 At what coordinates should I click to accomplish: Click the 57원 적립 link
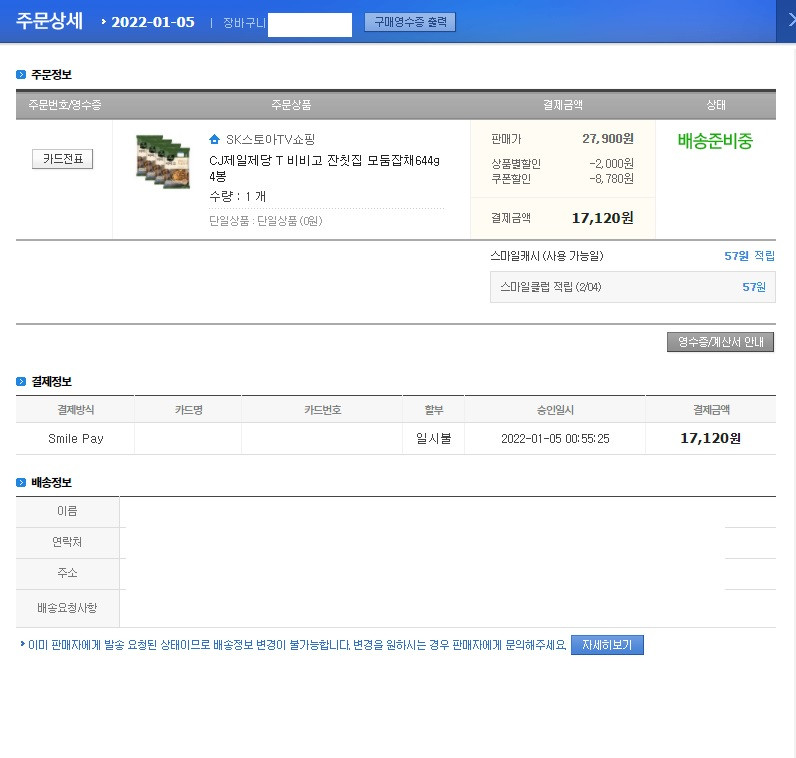[x=749, y=256]
